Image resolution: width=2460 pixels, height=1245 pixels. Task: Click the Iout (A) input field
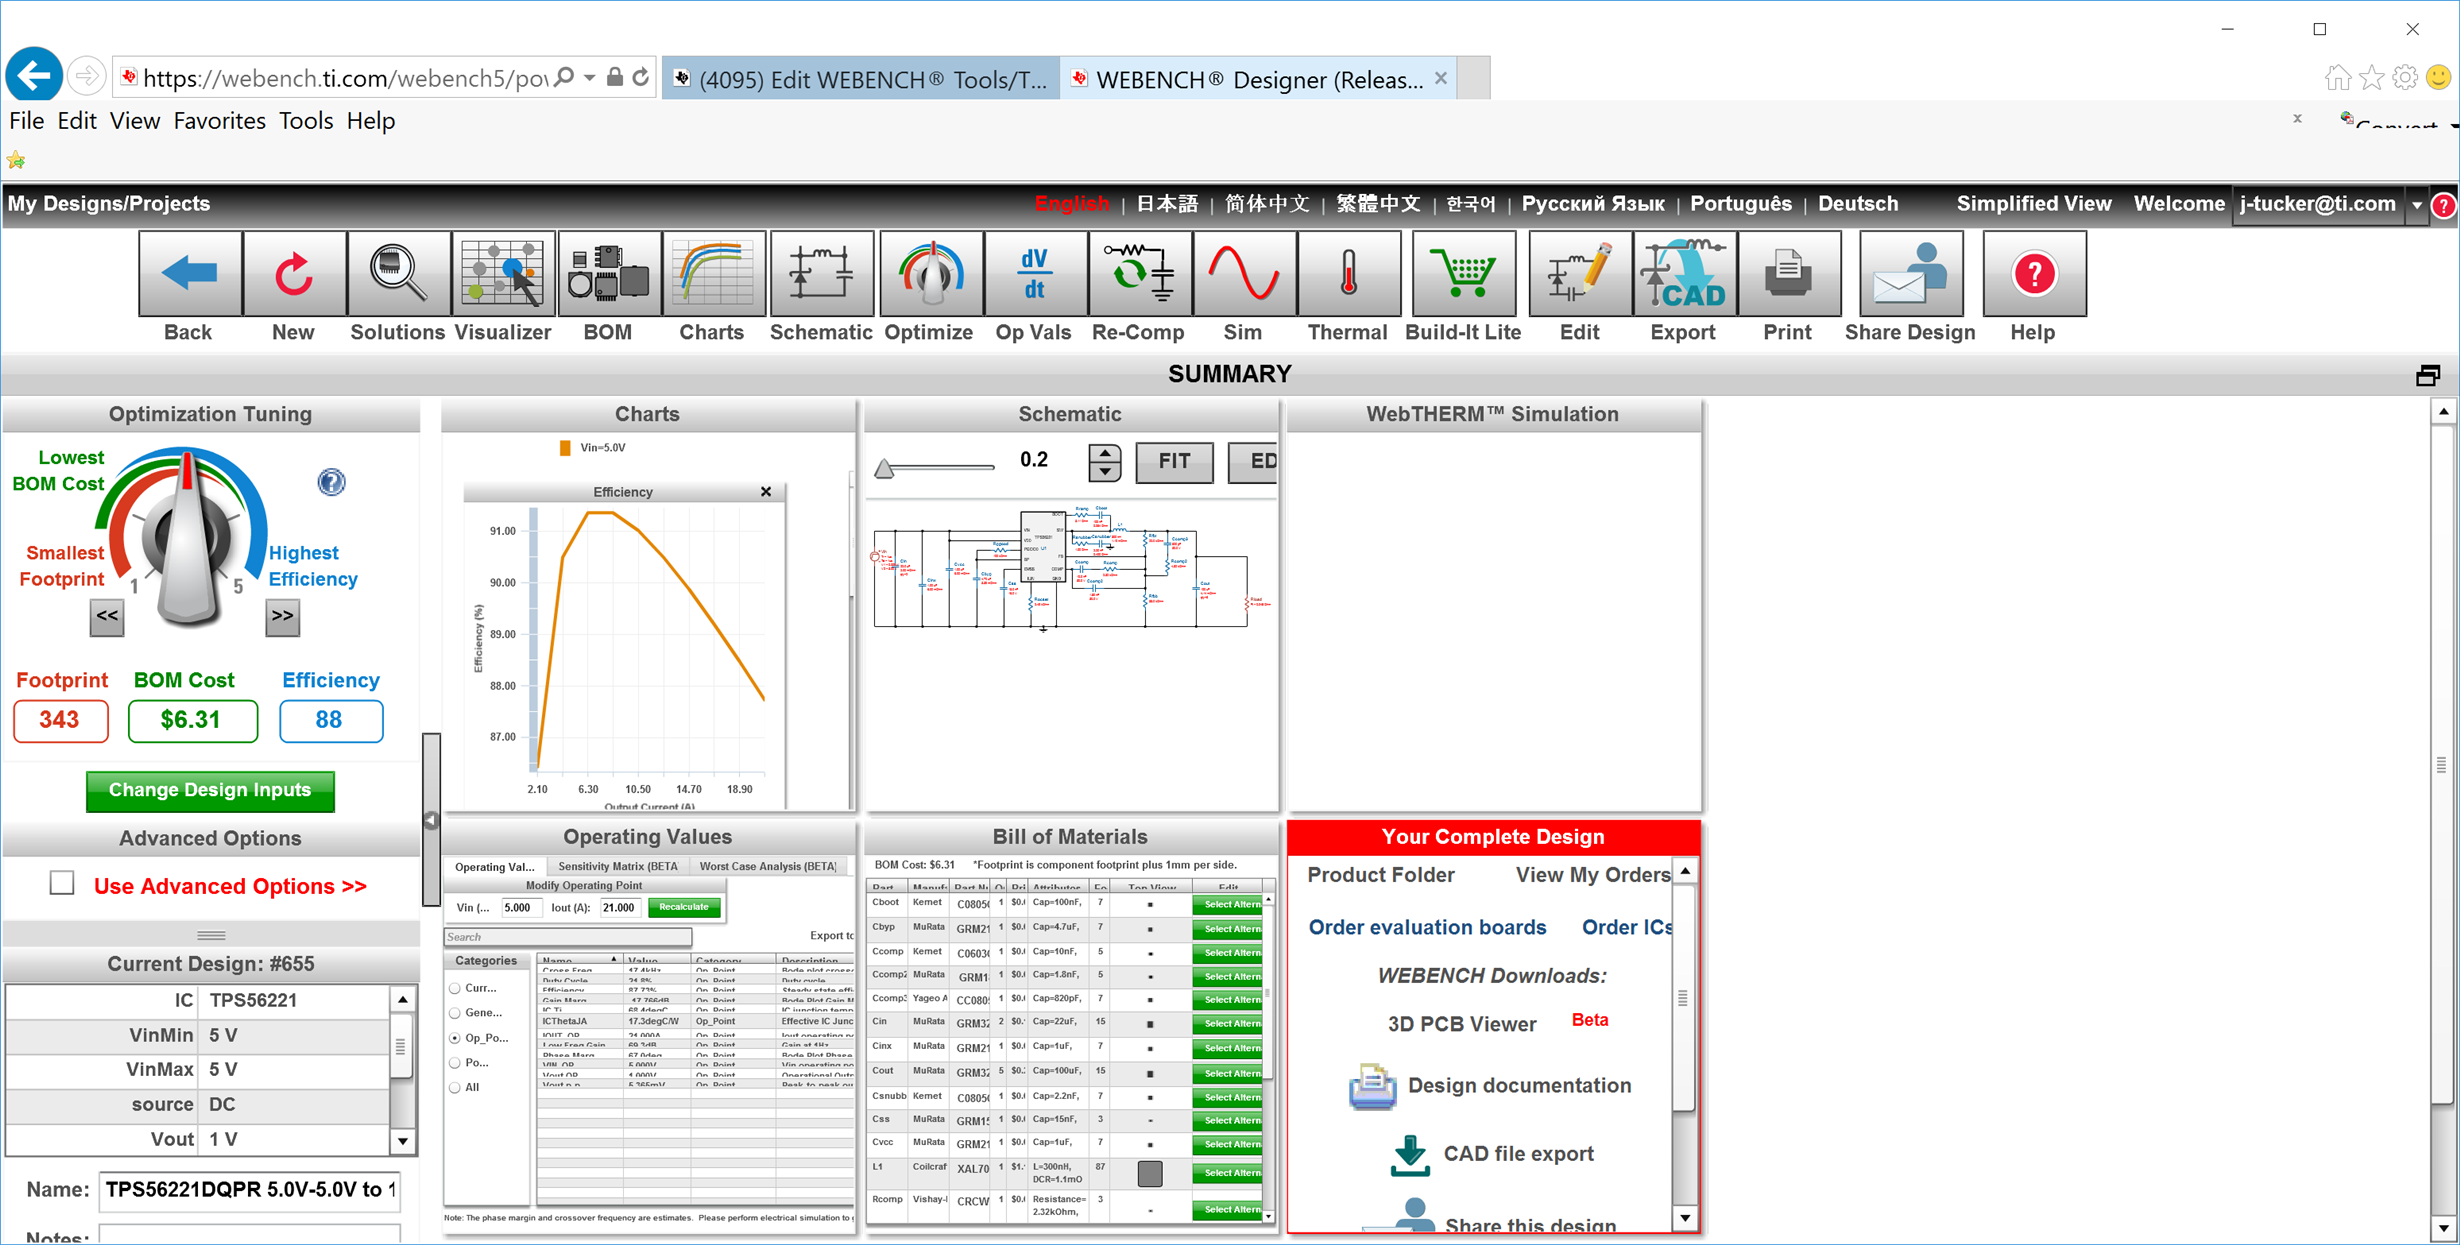click(620, 908)
